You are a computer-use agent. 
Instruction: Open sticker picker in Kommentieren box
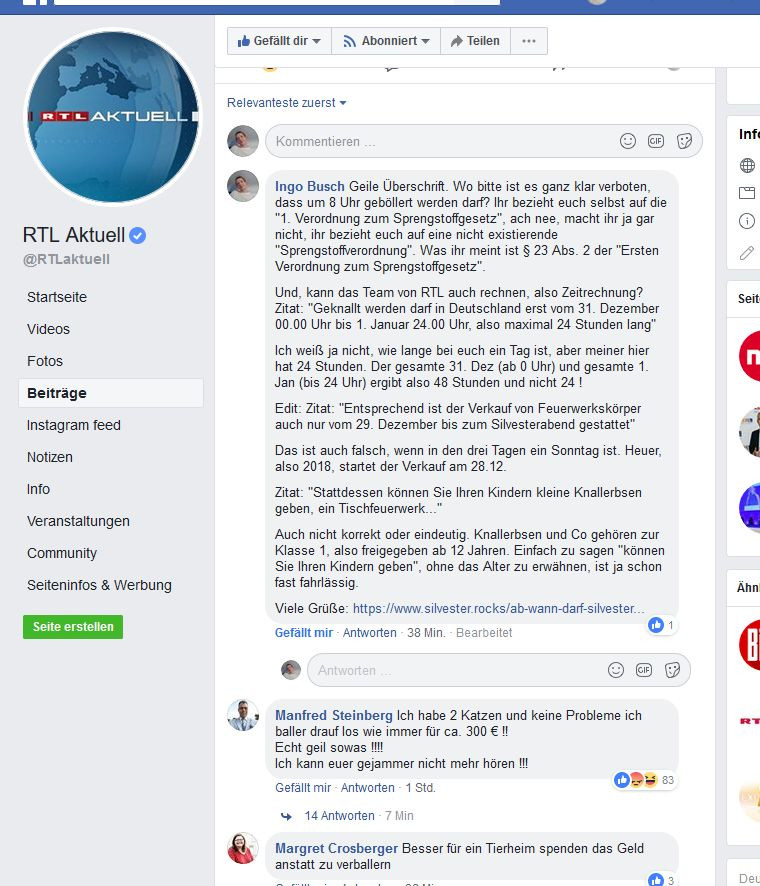684,141
